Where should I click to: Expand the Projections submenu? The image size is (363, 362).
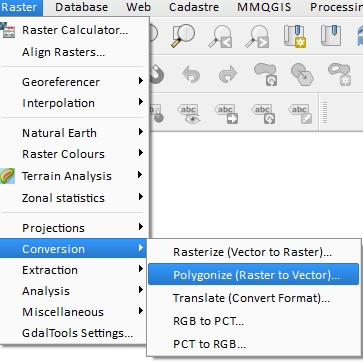click(75, 228)
